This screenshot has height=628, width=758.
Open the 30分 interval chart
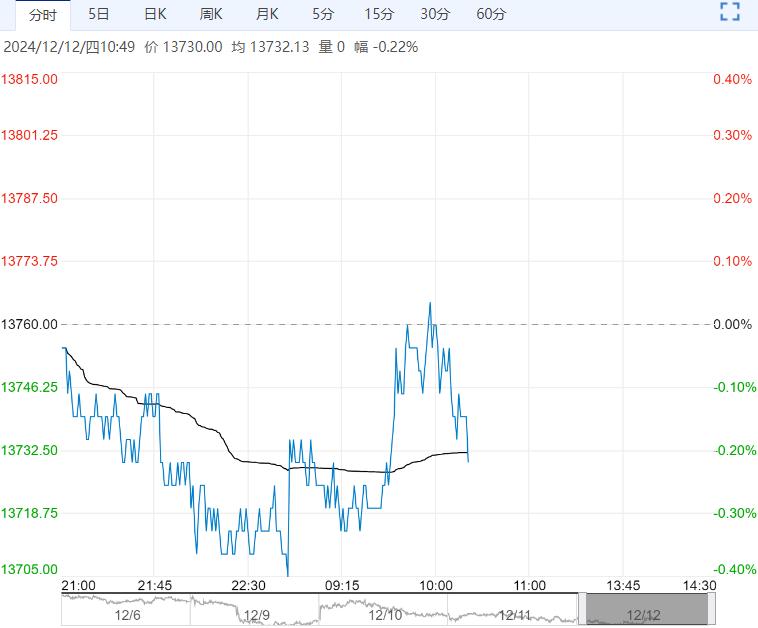point(435,14)
